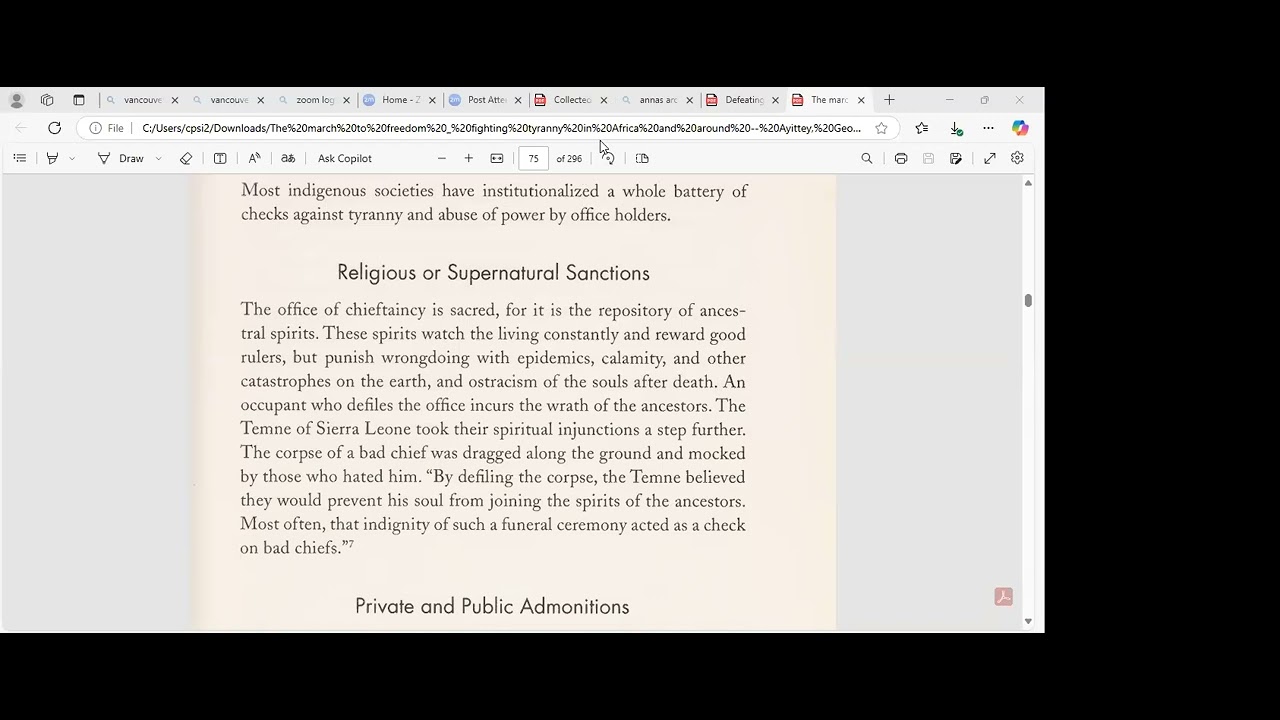
Task: Open PDF toolbar settings gear
Action: [1017, 158]
